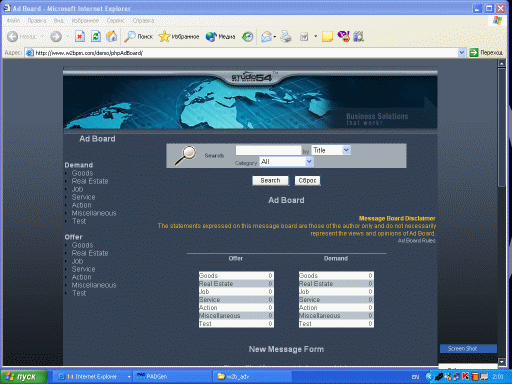512x384 pixels.
Task: Click the Mail envelope icon
Action: click(266, 36)
